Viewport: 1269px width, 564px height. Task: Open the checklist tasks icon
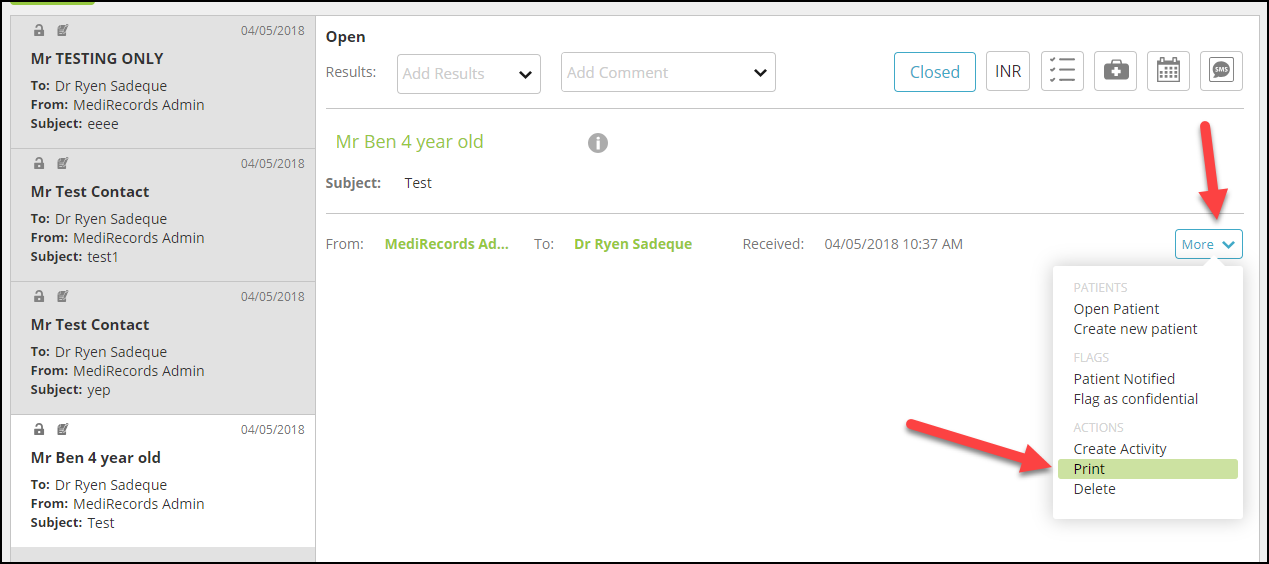pos(1062,71)
